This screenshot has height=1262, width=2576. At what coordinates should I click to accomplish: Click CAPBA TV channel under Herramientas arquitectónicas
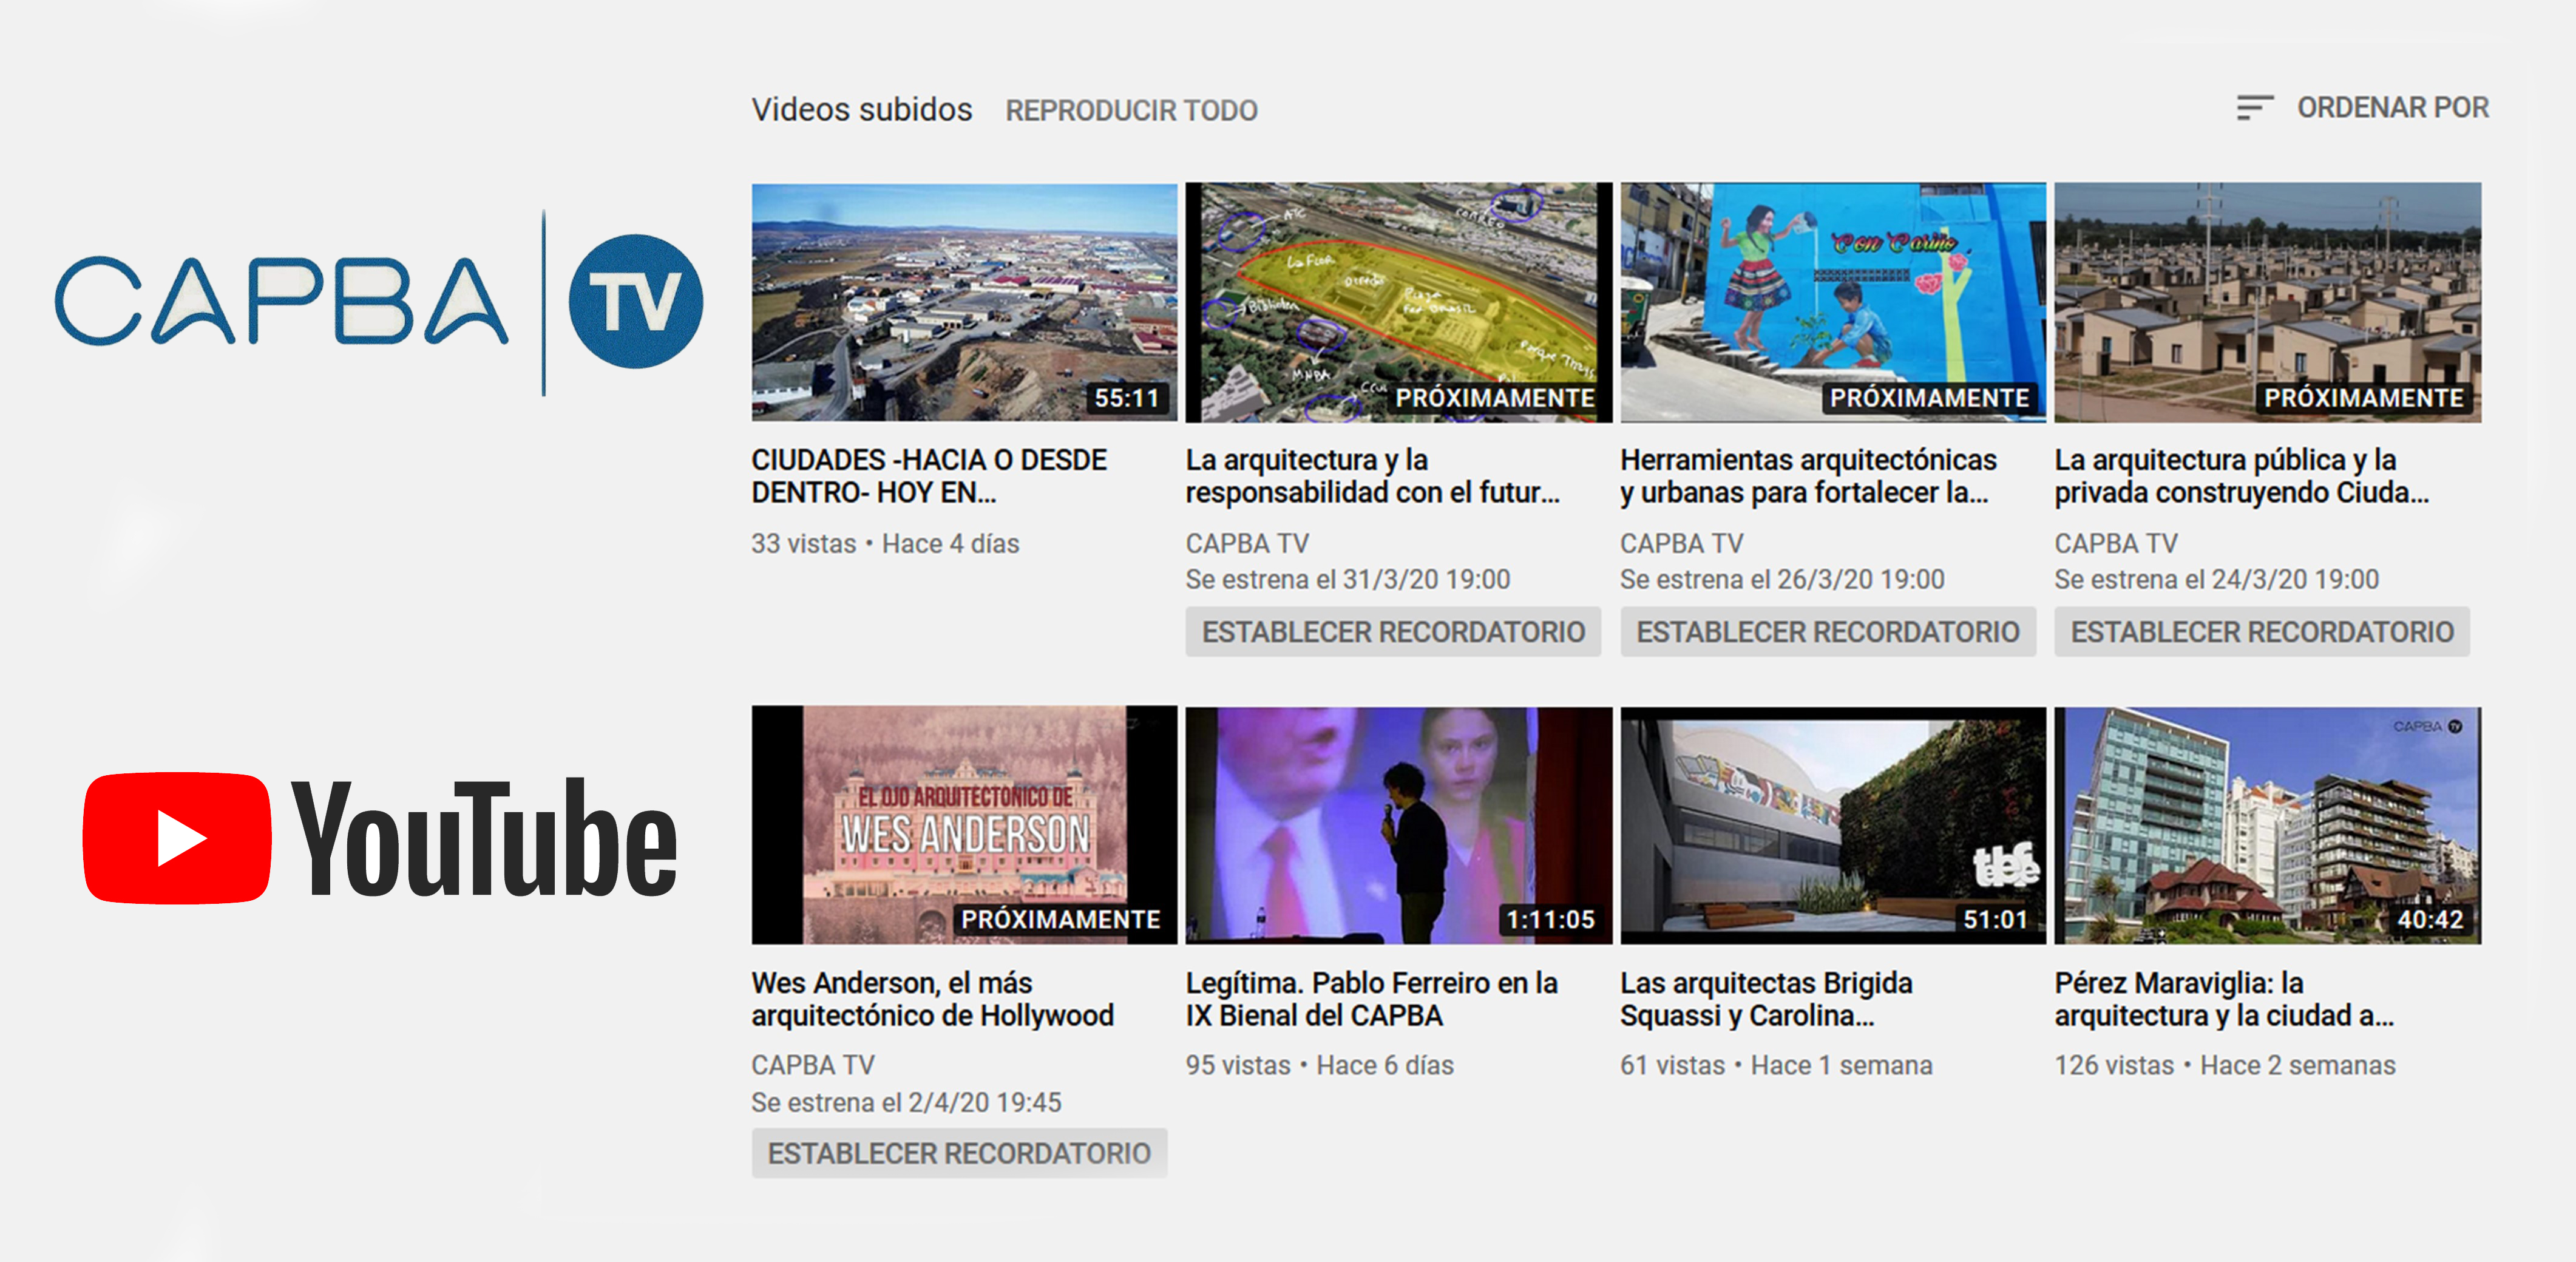[x=1681, y=543]
